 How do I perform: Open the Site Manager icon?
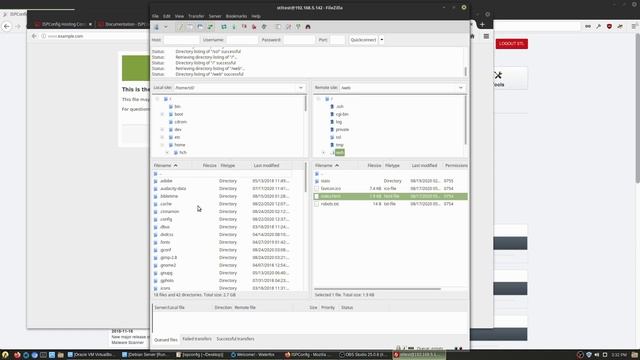156,27
